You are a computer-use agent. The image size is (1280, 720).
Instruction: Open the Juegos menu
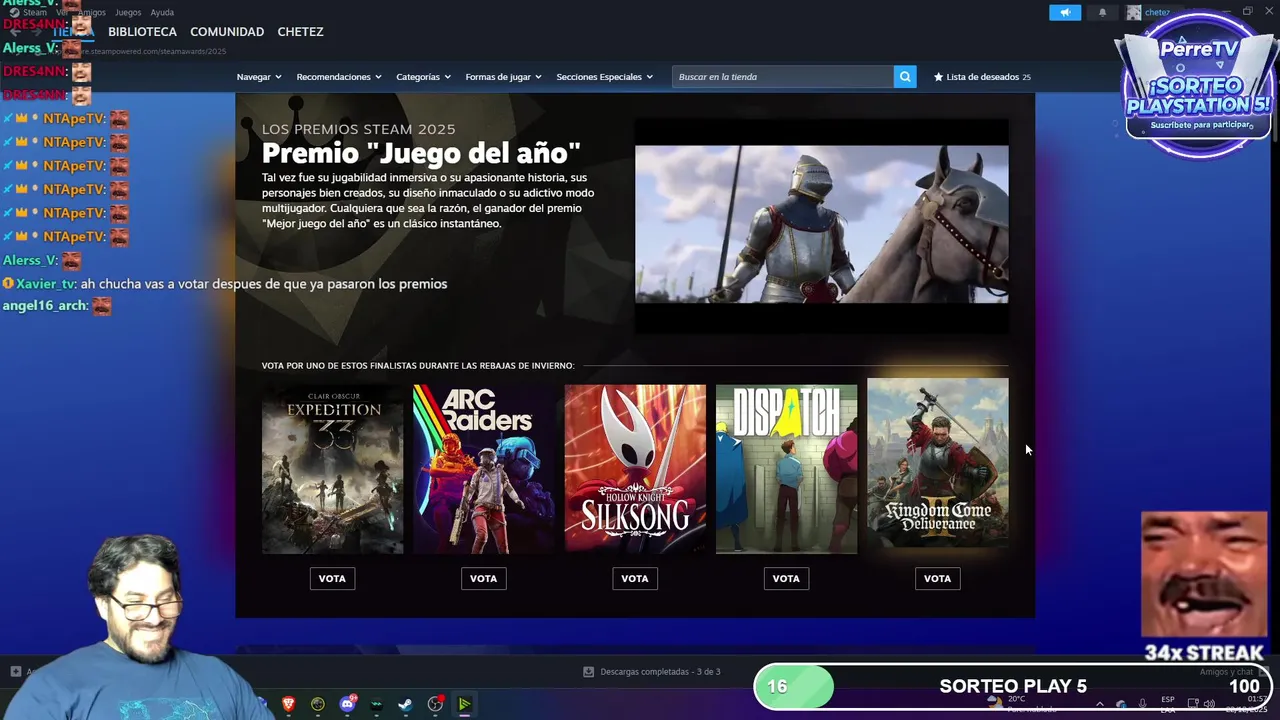[128, 13]
